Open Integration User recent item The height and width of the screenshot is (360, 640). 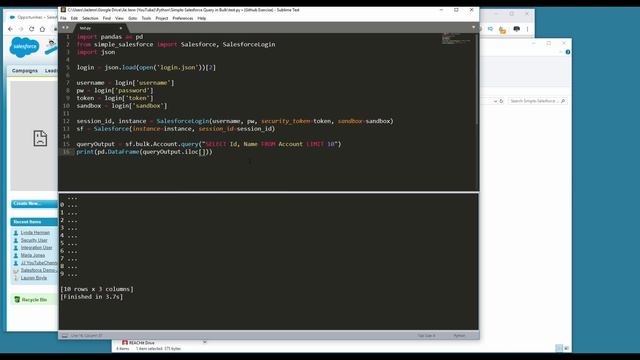coord(36,248)
